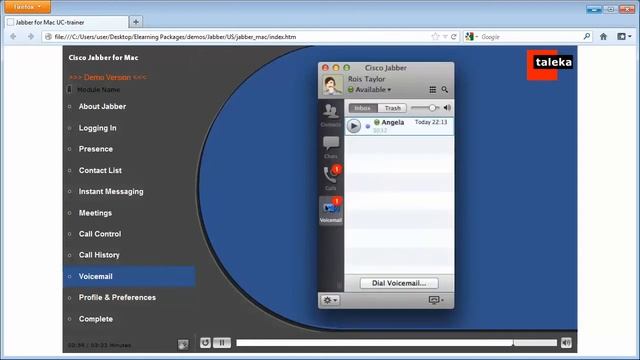The height and width of the screenshot is (360, 640).
Task: Open the Calls section with its notification badge
Action: [x=331, y=178]
